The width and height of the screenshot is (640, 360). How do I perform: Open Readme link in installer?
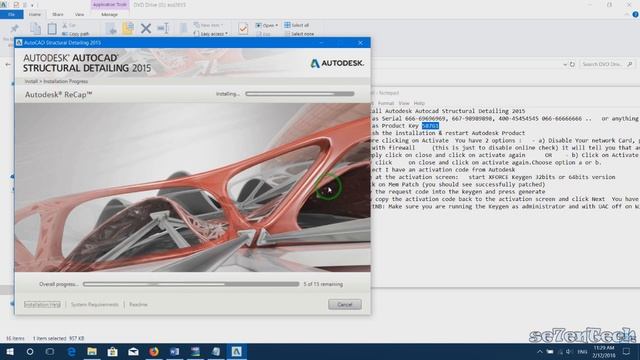[138, 304]
